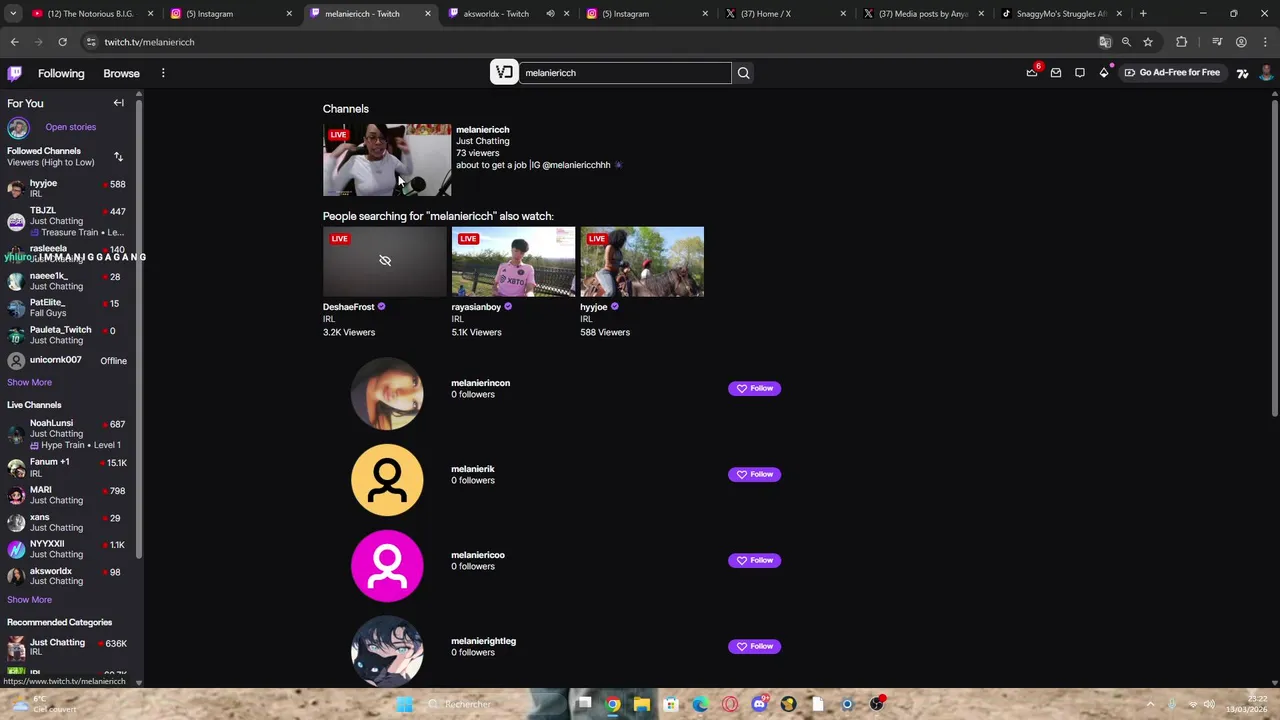
Task: Open the Whispers chat bubble icon
Action: (1080, 72)
